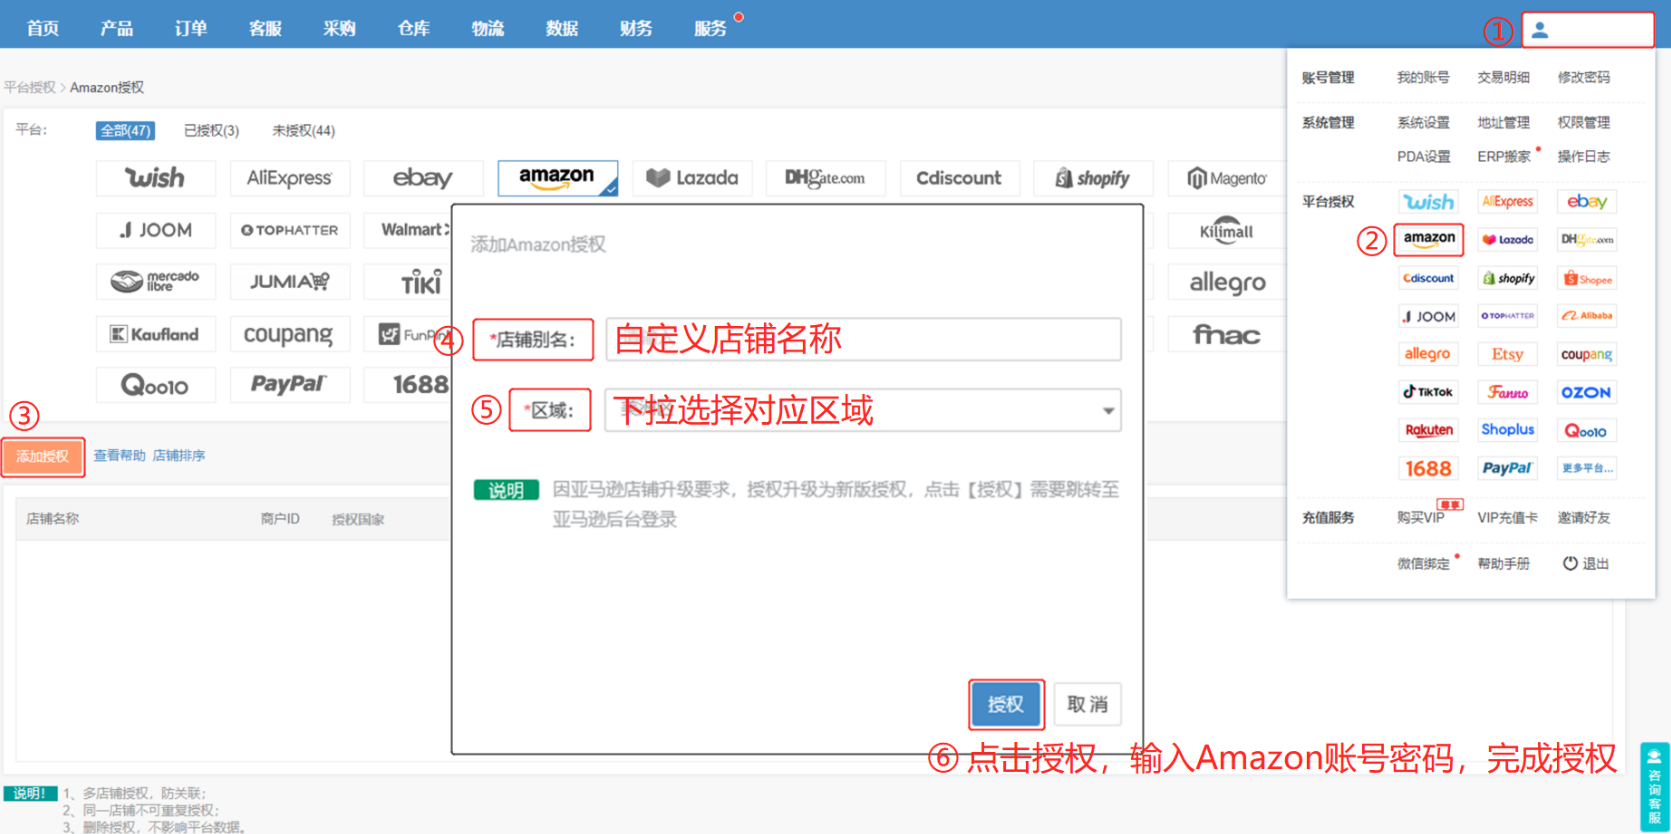The image size is (1671, 834).
Task: Select Kaufland platform logo
Action: click(x=155, y=334)
